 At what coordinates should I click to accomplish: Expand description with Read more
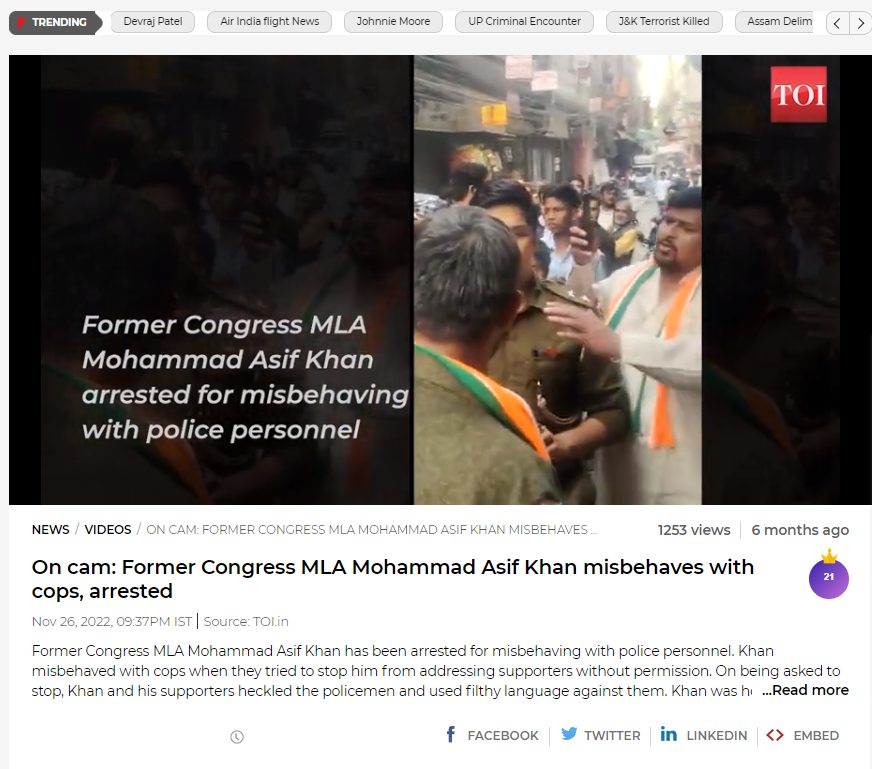pos(805,690)
